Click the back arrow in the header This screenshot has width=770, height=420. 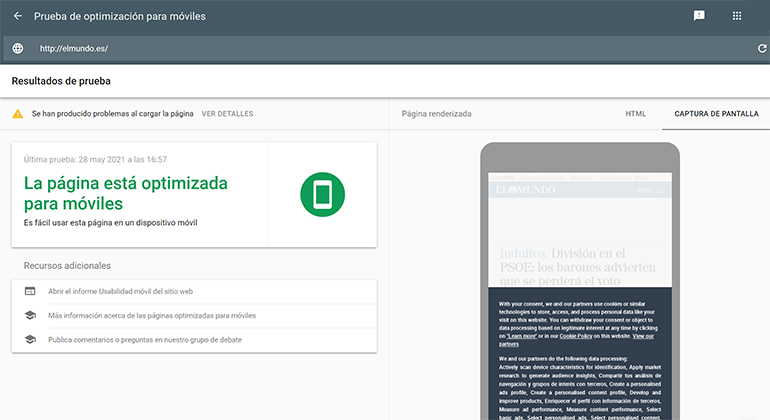coord(18,16)
